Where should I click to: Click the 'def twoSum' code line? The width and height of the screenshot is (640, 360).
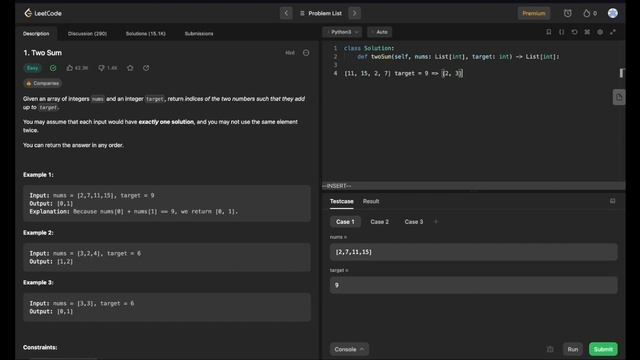click(x=458, y=57)
